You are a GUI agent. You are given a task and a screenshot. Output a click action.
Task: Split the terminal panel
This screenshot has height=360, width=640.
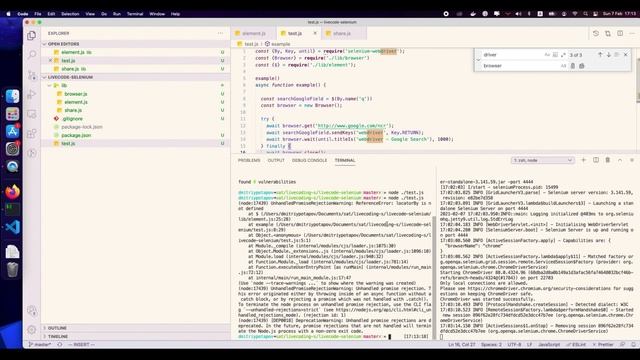point(596,160)
